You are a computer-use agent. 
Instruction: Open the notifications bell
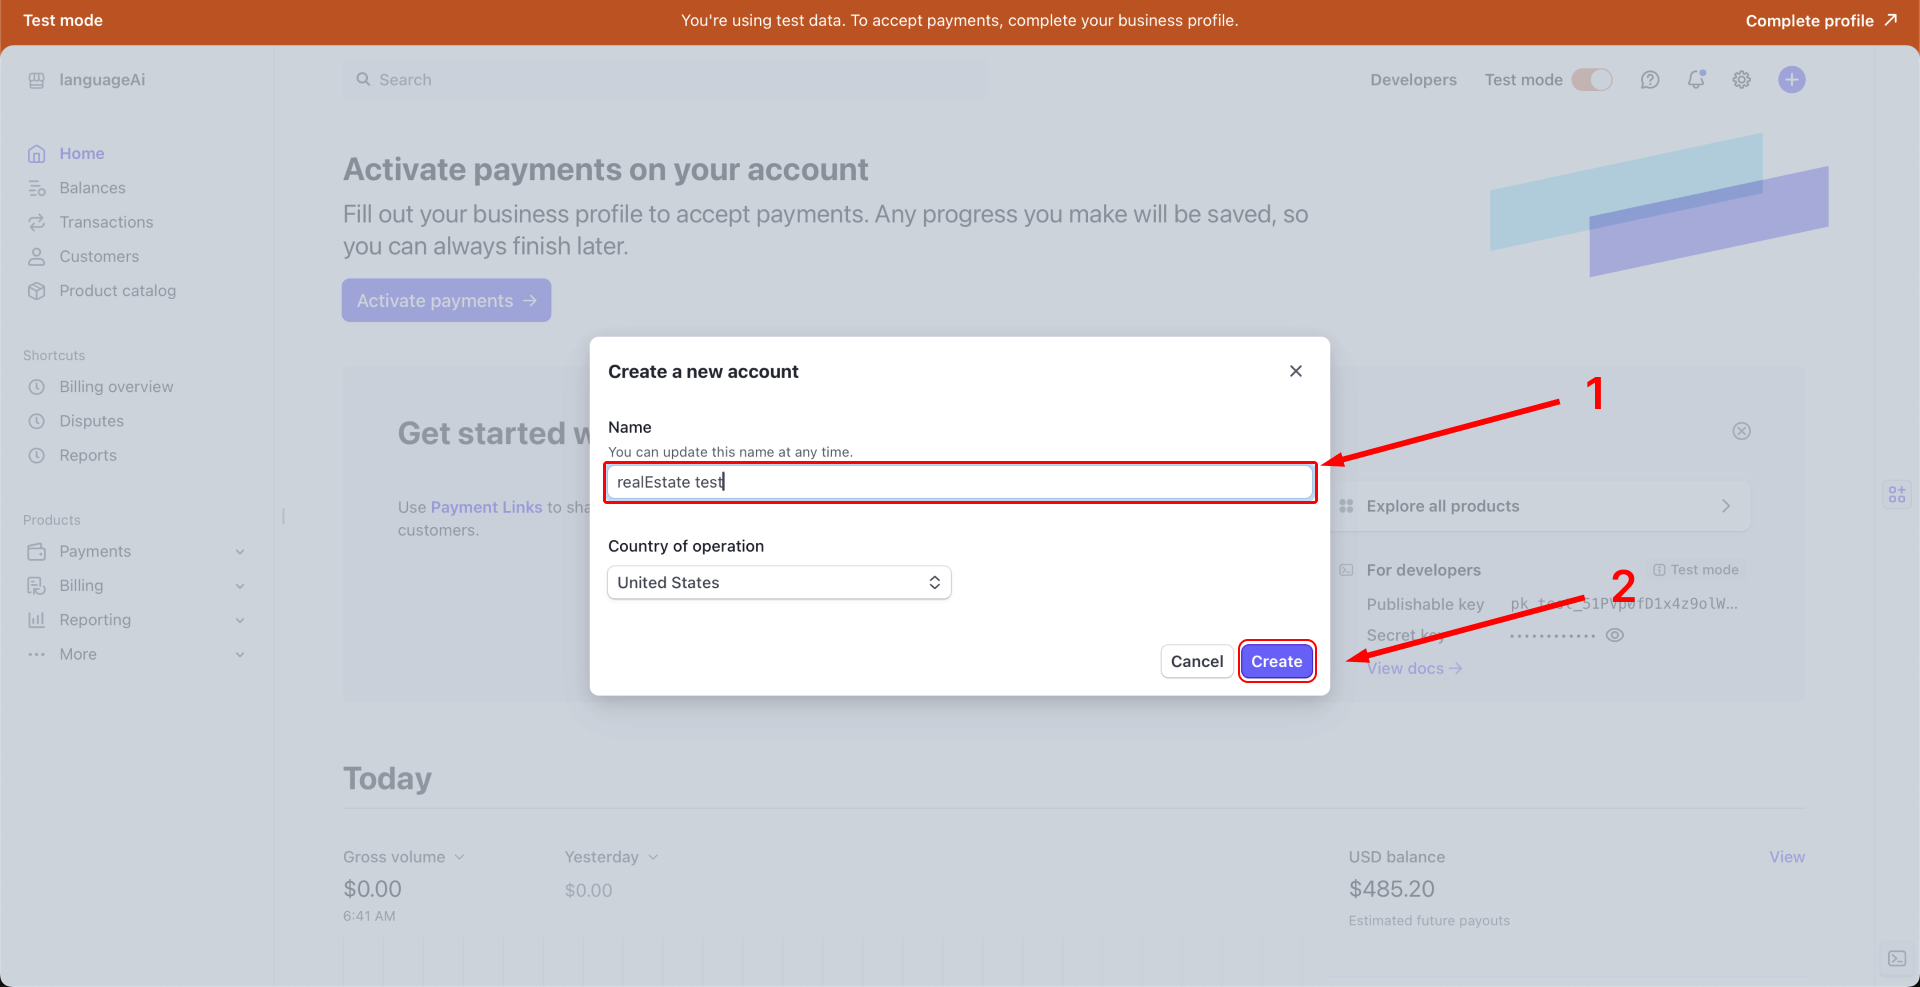[x=1696, y=80]
